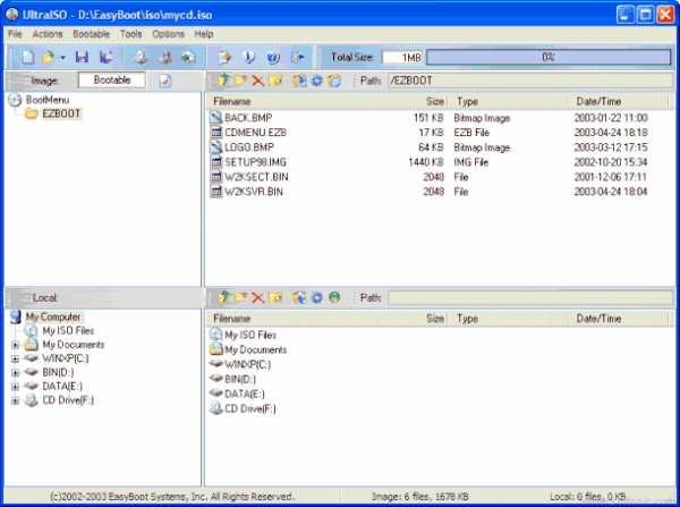The image size is (680, 507).
Task: Open the Bootable menu
Action: point(91,34)
